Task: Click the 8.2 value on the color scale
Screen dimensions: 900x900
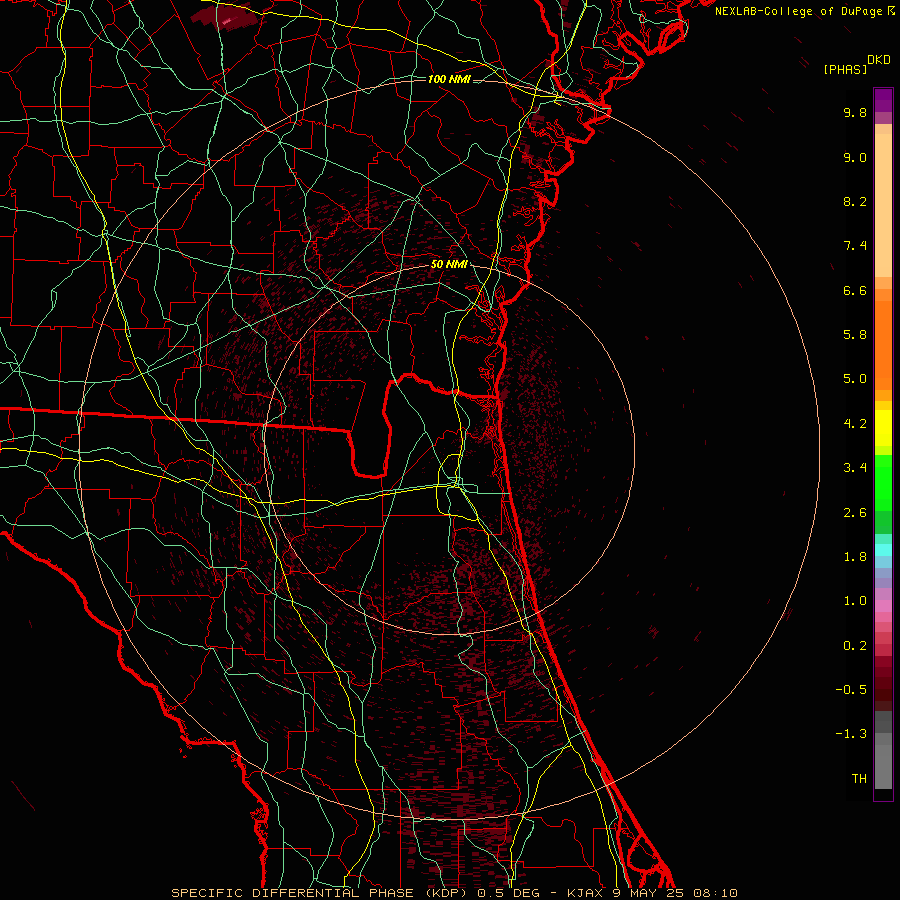Action: point(855,201)
